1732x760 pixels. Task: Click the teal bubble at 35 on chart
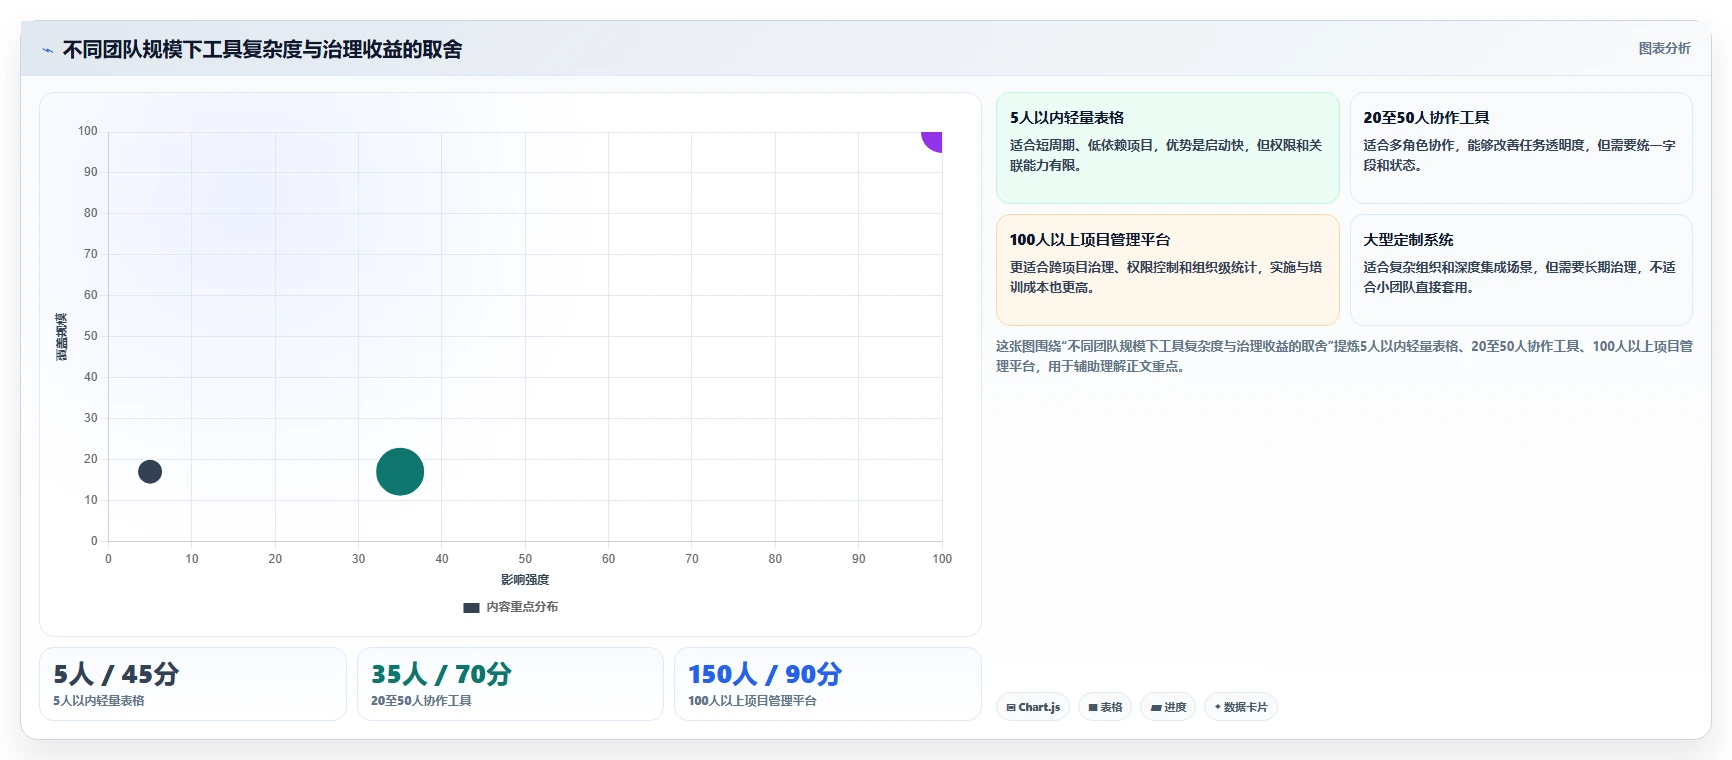point(400,471)
